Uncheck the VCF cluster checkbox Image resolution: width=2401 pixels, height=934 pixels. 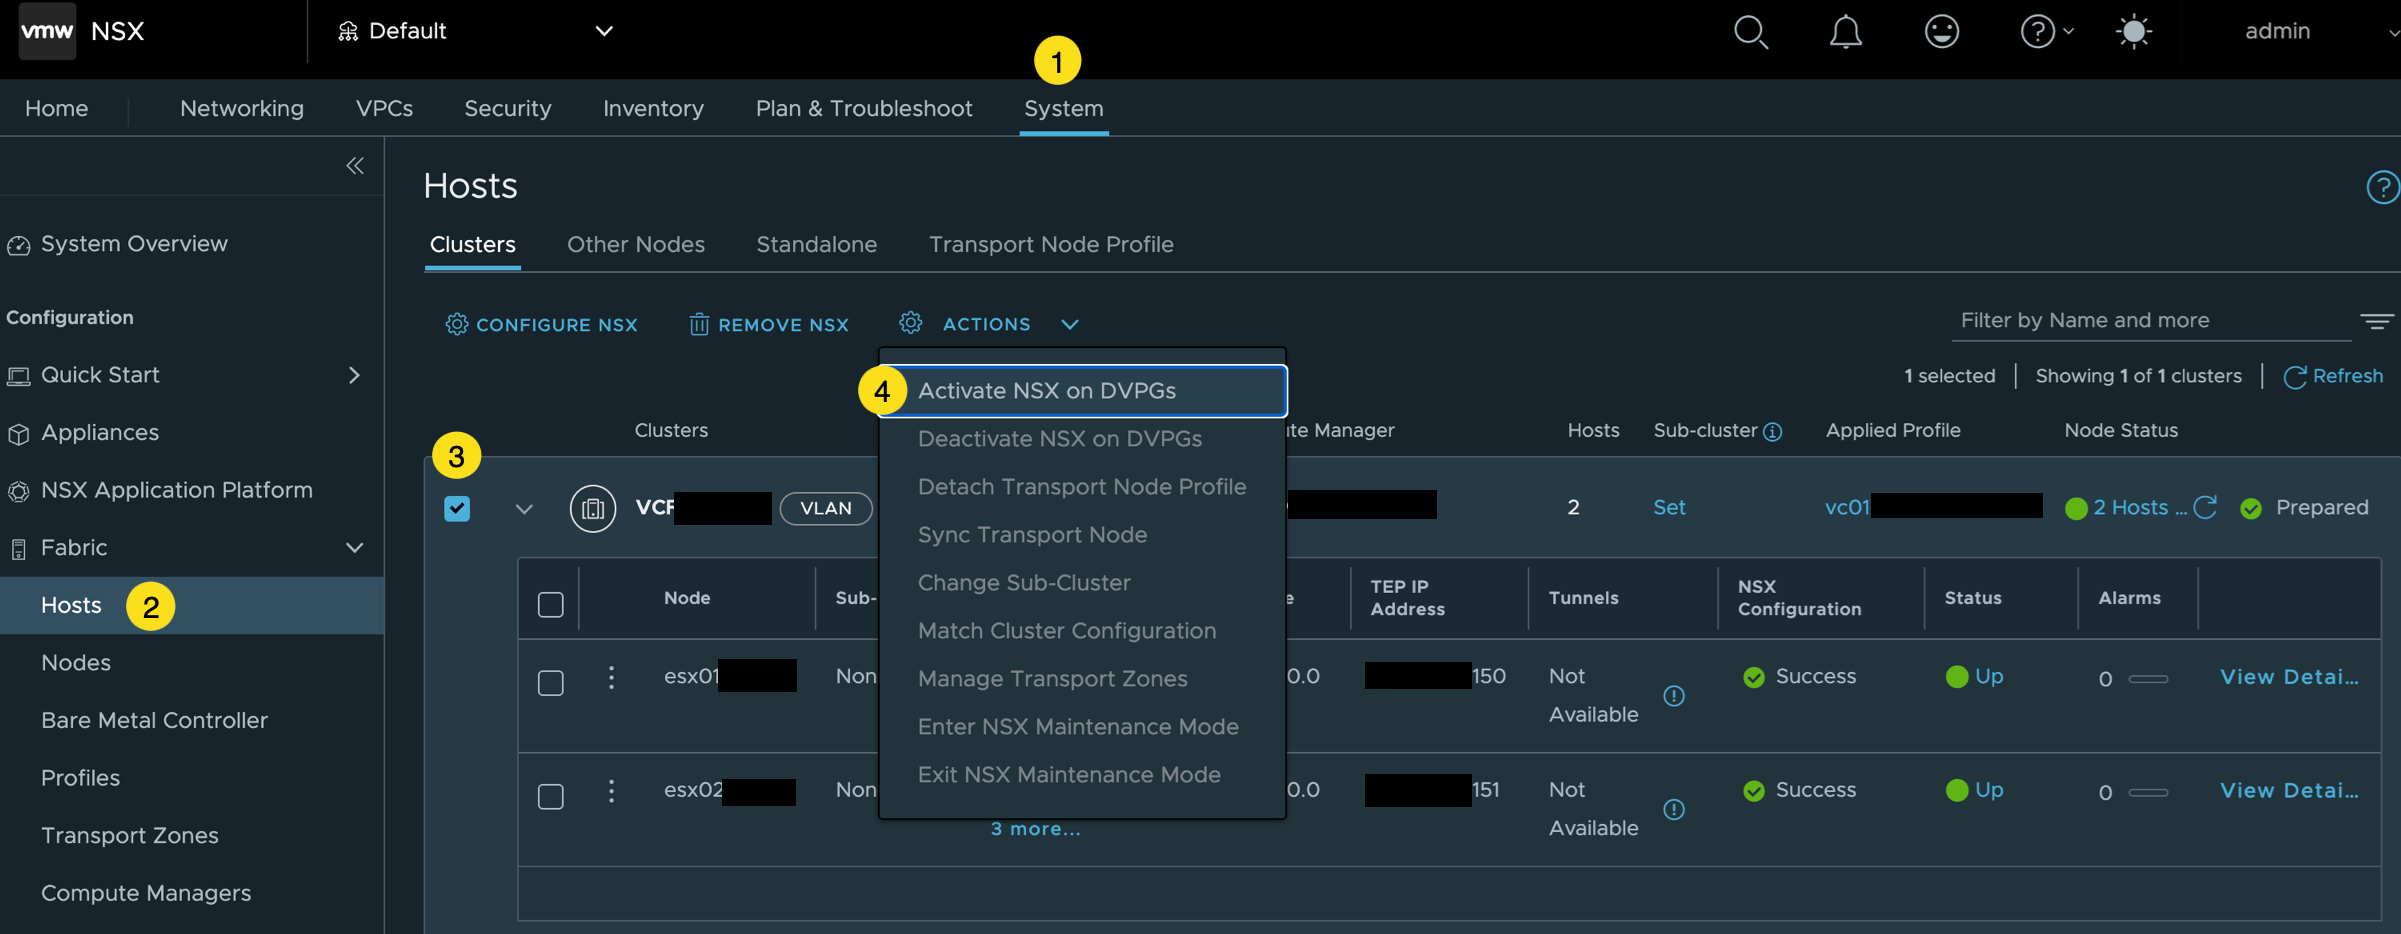pos(457,509)
